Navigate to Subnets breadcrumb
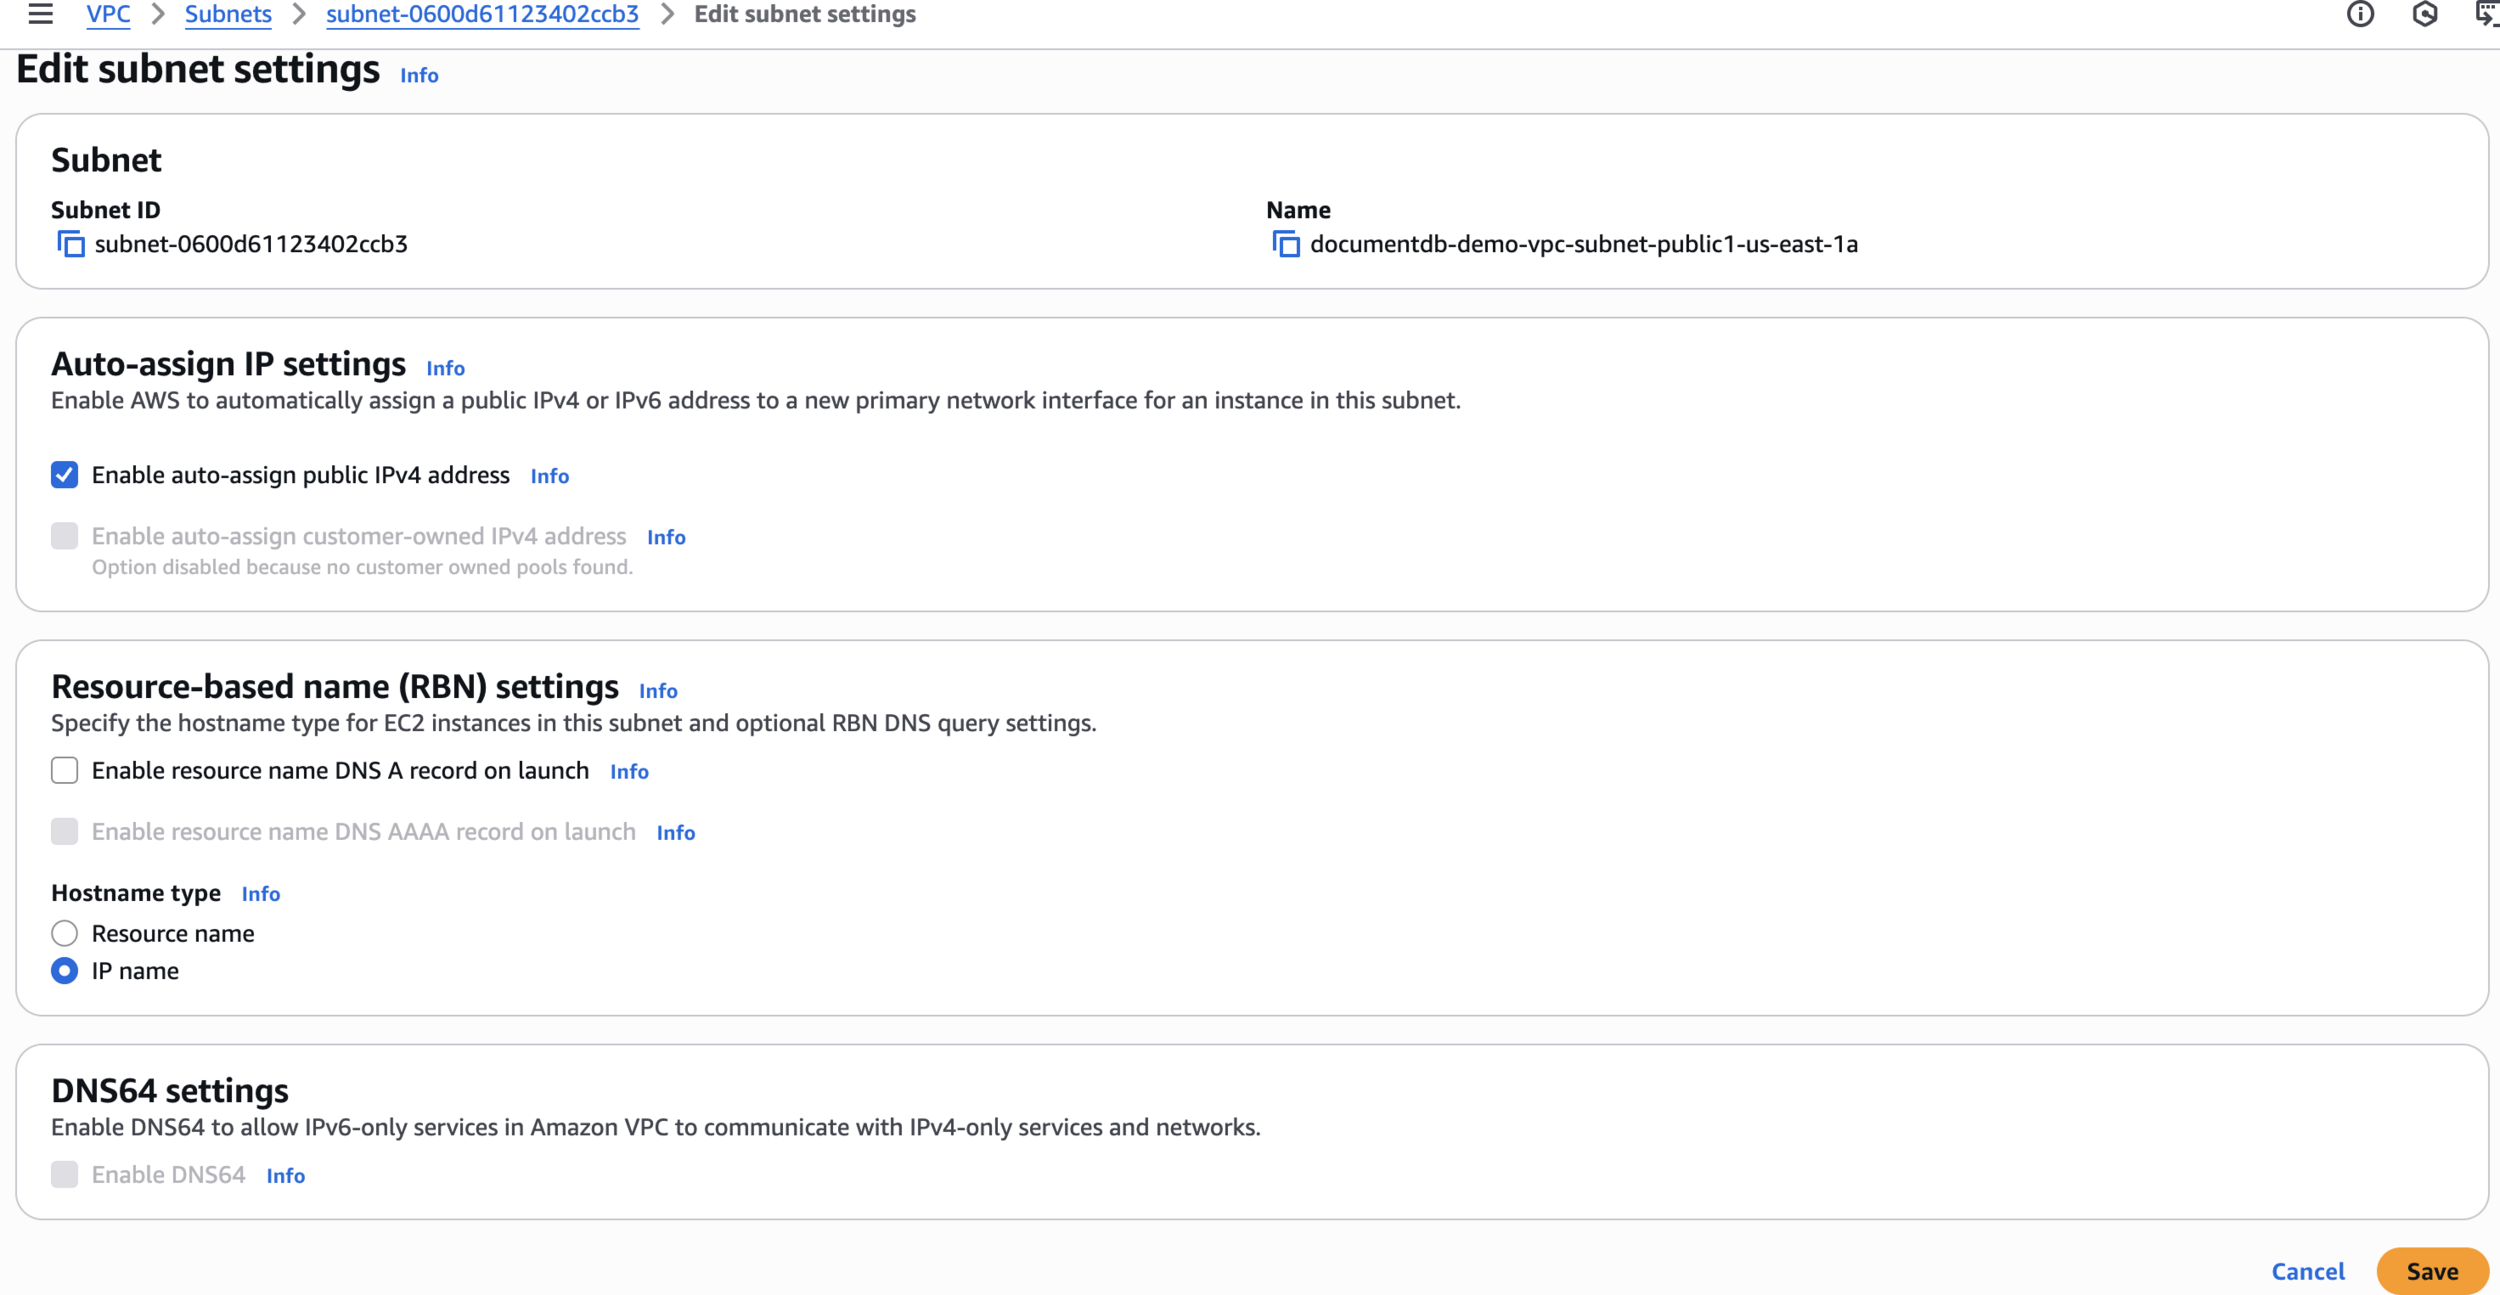Viewport: 2500px width, 1295px height. [228, 14]
